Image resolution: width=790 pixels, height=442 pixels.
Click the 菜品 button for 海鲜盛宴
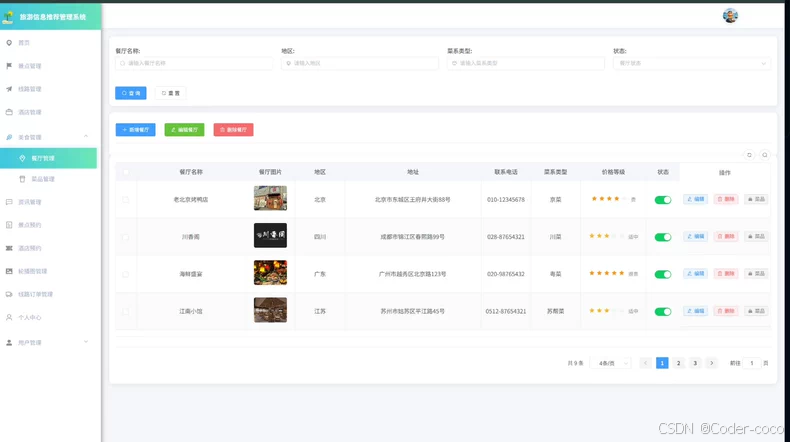click(x=756, y=274)
